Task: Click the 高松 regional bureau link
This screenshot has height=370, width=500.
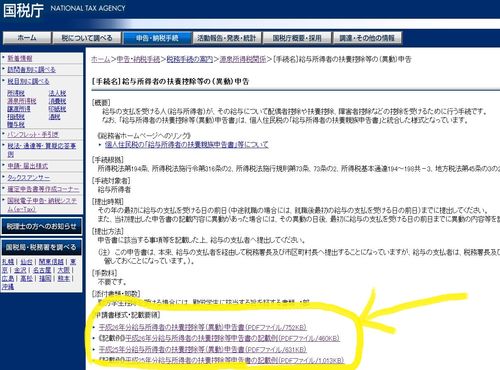Action: 26,278
